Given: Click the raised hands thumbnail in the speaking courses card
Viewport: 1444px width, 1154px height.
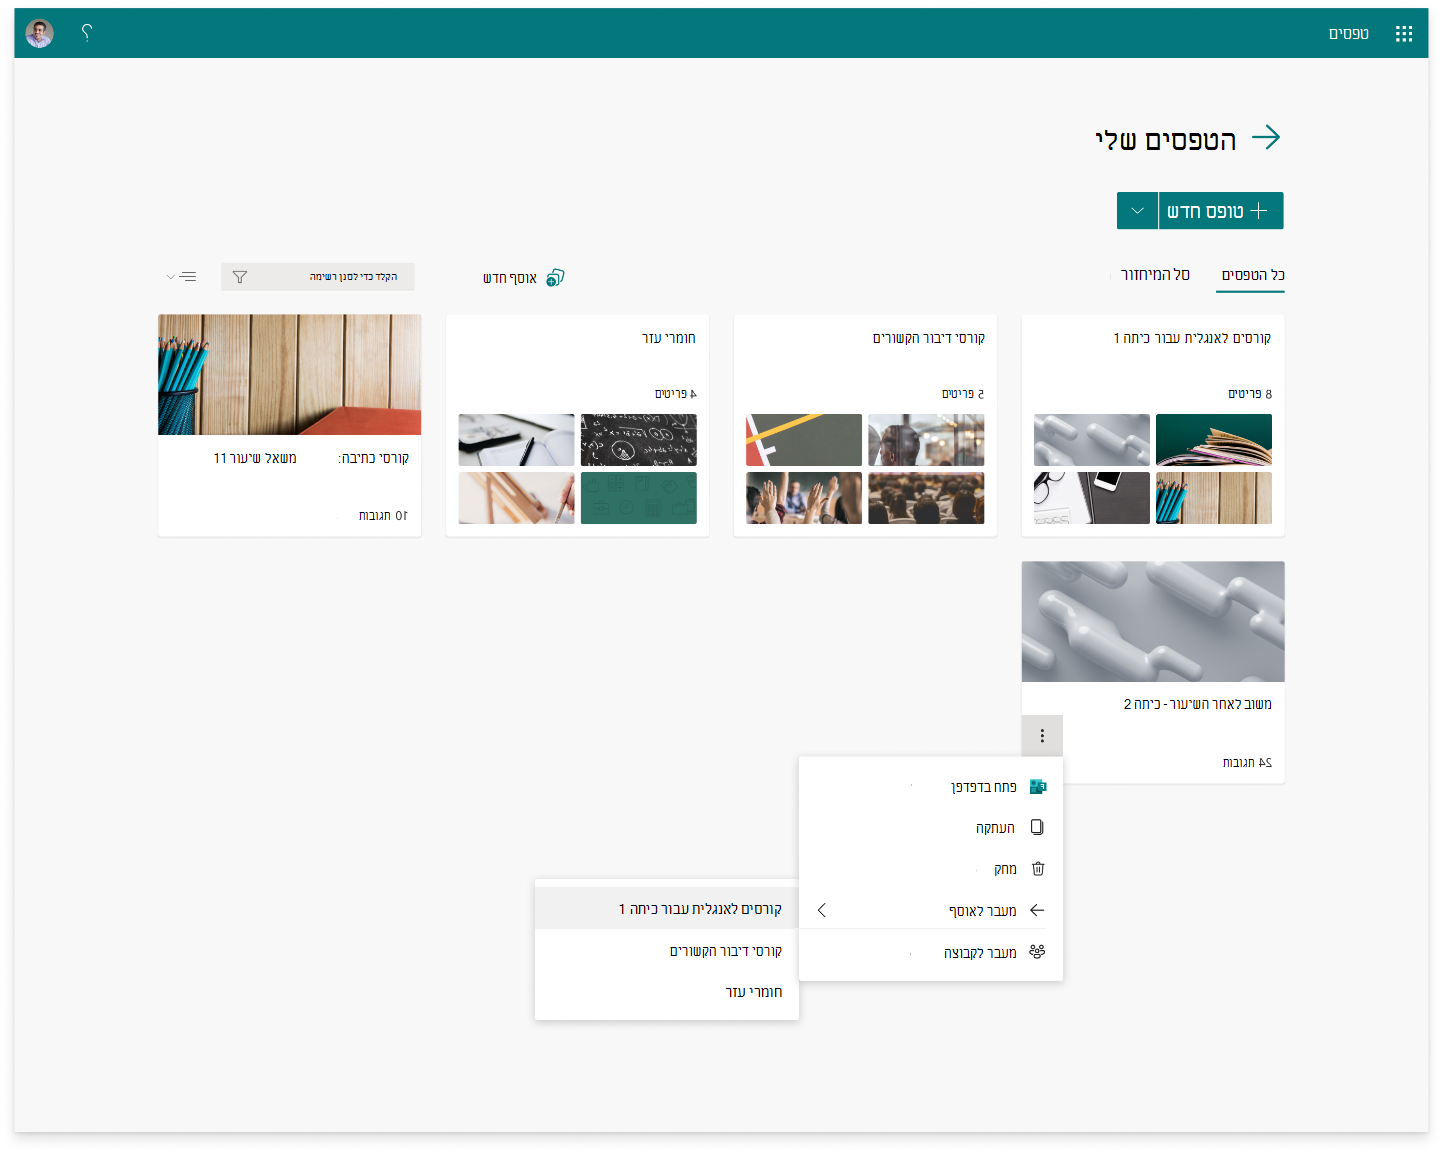Looking at the screenshot, I should point(804,498).
